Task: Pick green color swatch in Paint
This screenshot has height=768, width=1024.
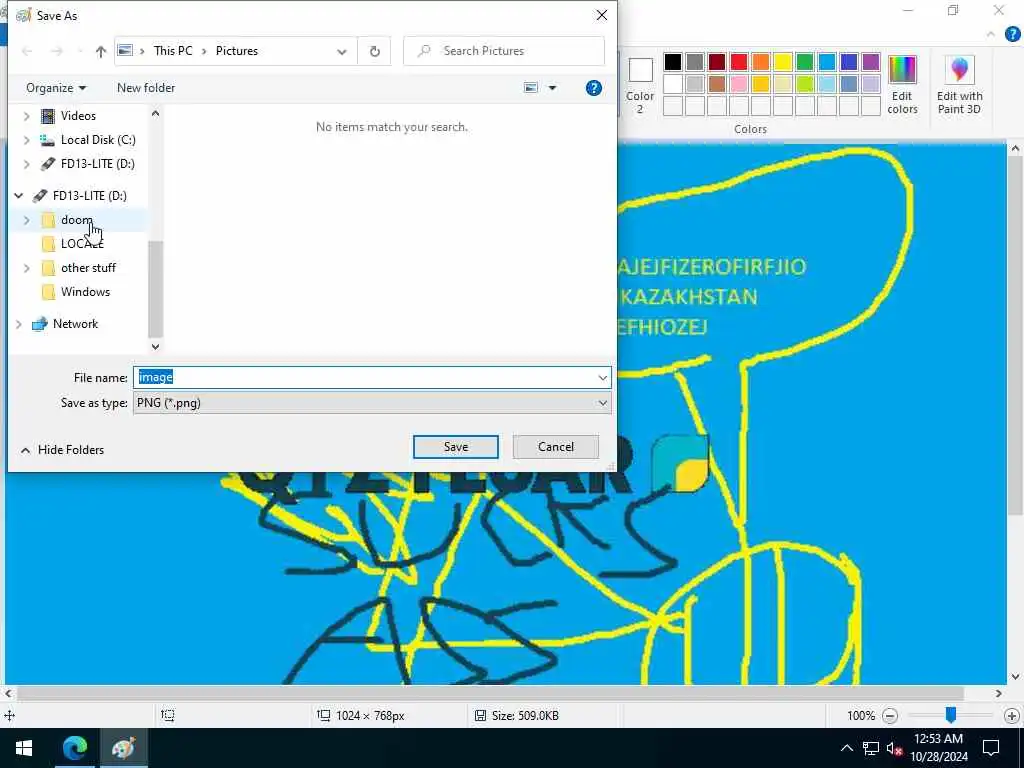Action: (805, 62)
